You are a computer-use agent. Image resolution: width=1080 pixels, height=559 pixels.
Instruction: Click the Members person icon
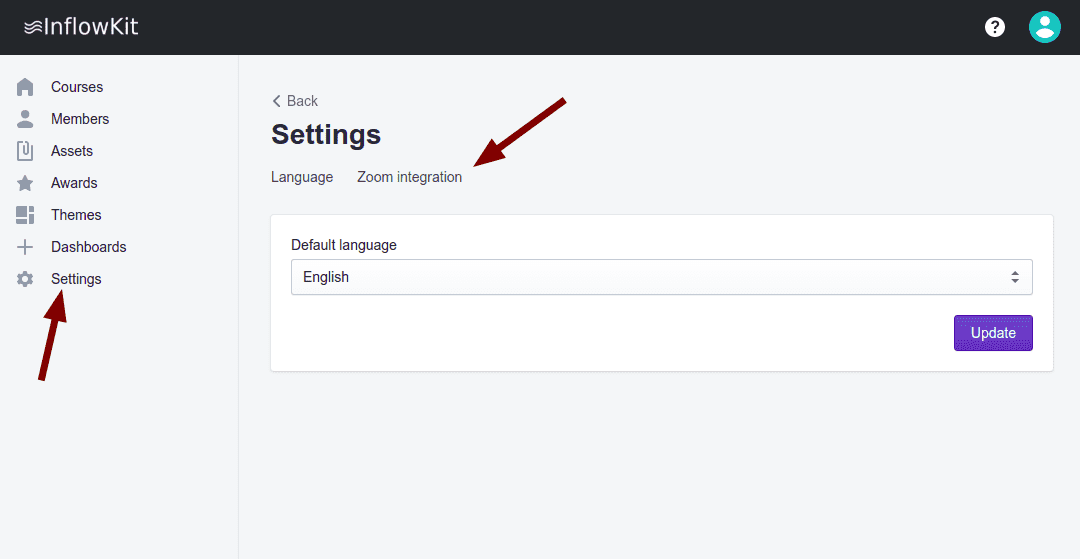click(26, 119)
